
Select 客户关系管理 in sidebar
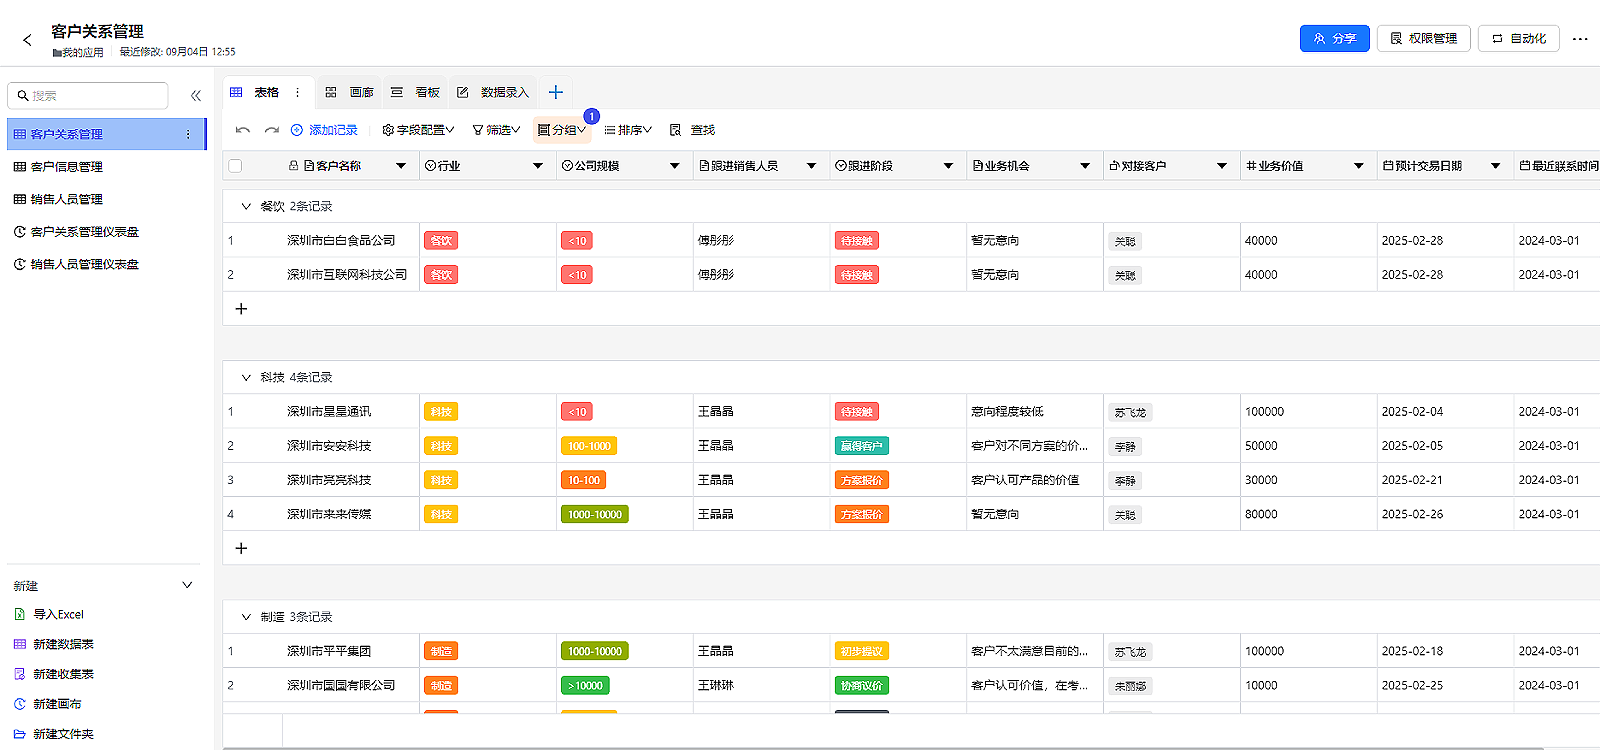click(106, 134)
